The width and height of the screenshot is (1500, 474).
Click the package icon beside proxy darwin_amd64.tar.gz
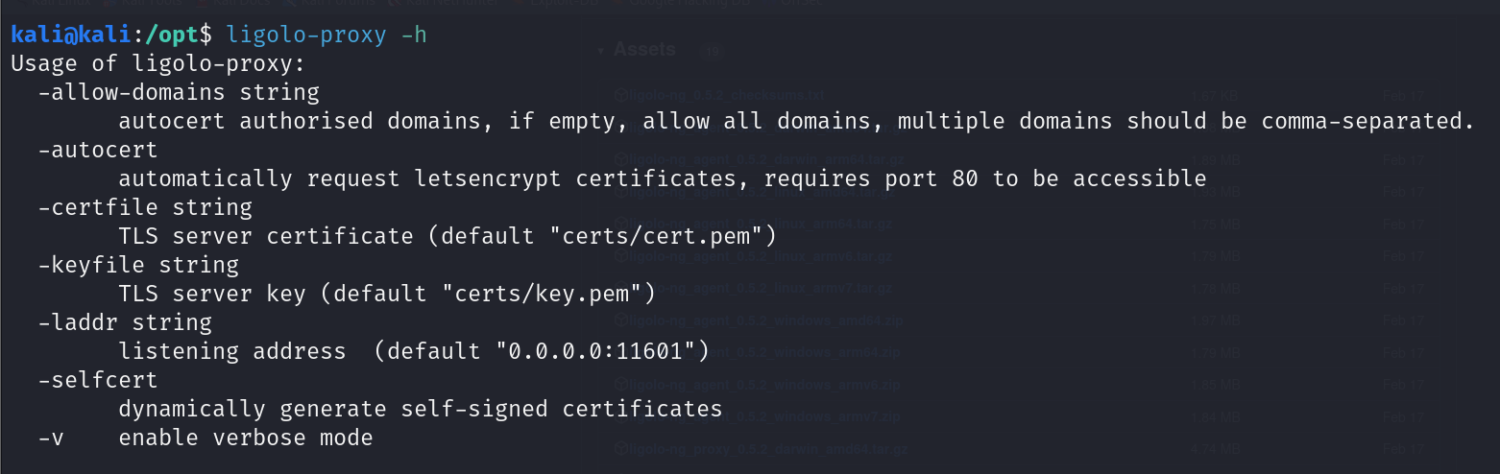(x=620, y=448)
